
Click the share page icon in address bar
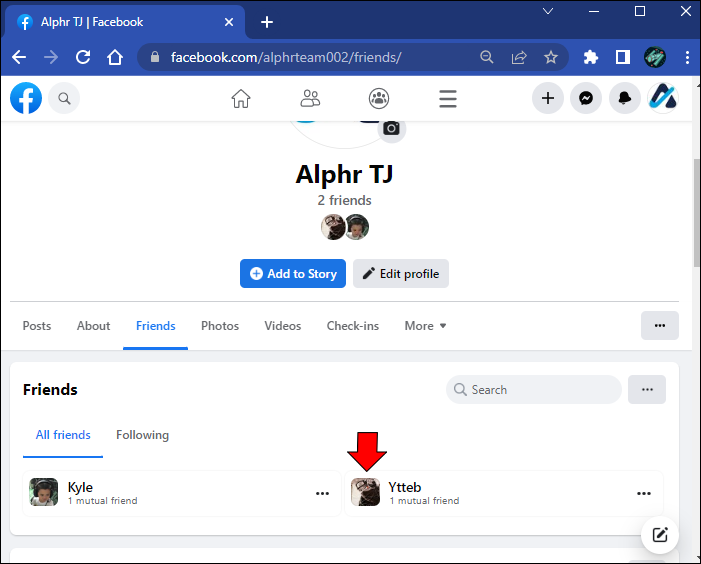pyautogui.click(x=519, y=57)
